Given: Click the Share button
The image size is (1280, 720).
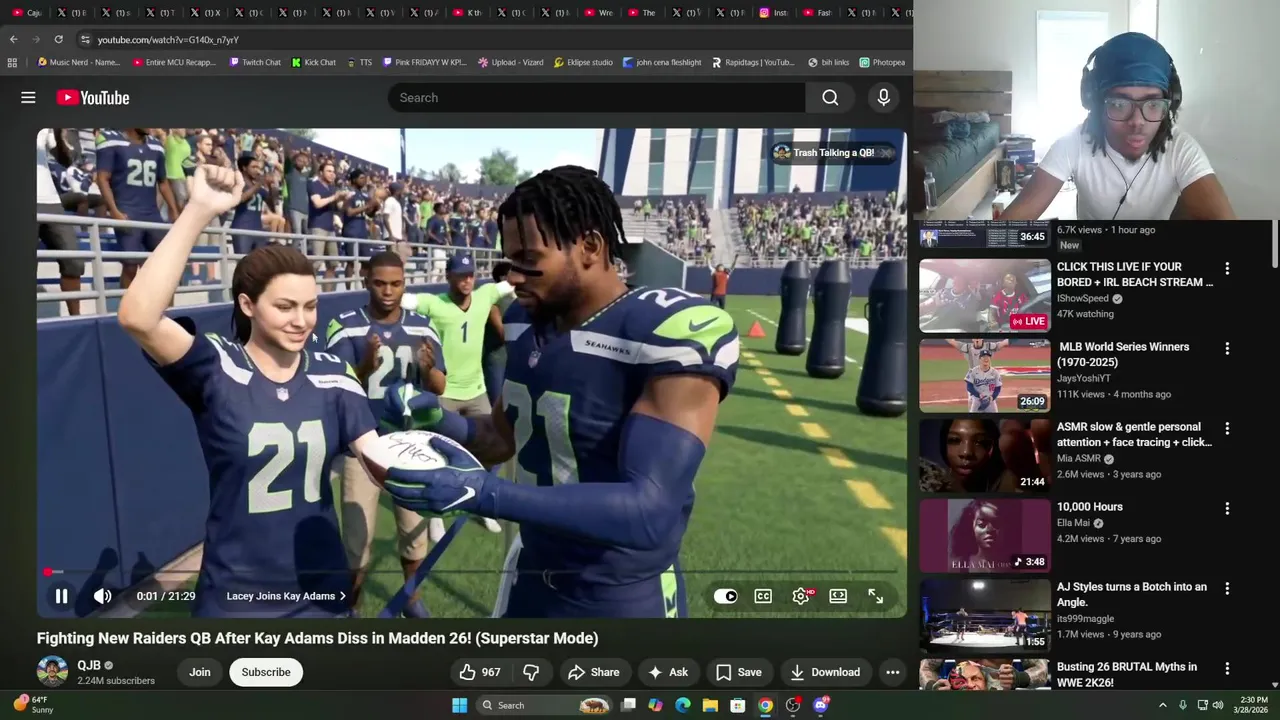Looking at the screenshot, I should 593,672.
